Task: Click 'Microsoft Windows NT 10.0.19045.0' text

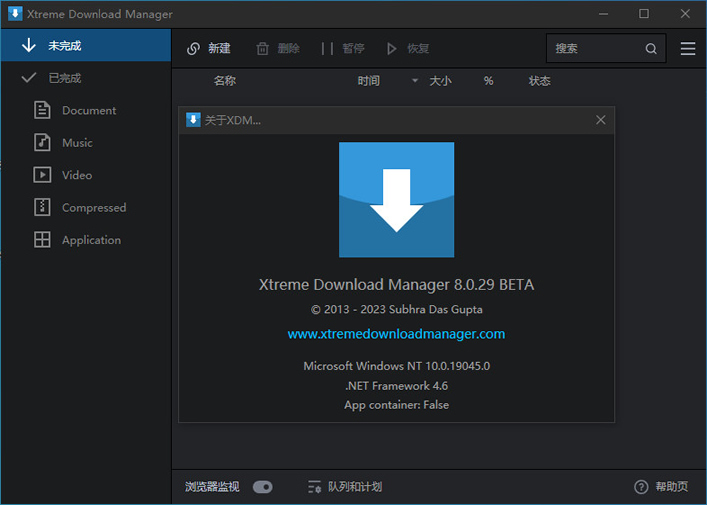Action: click(x=396, y=366)
